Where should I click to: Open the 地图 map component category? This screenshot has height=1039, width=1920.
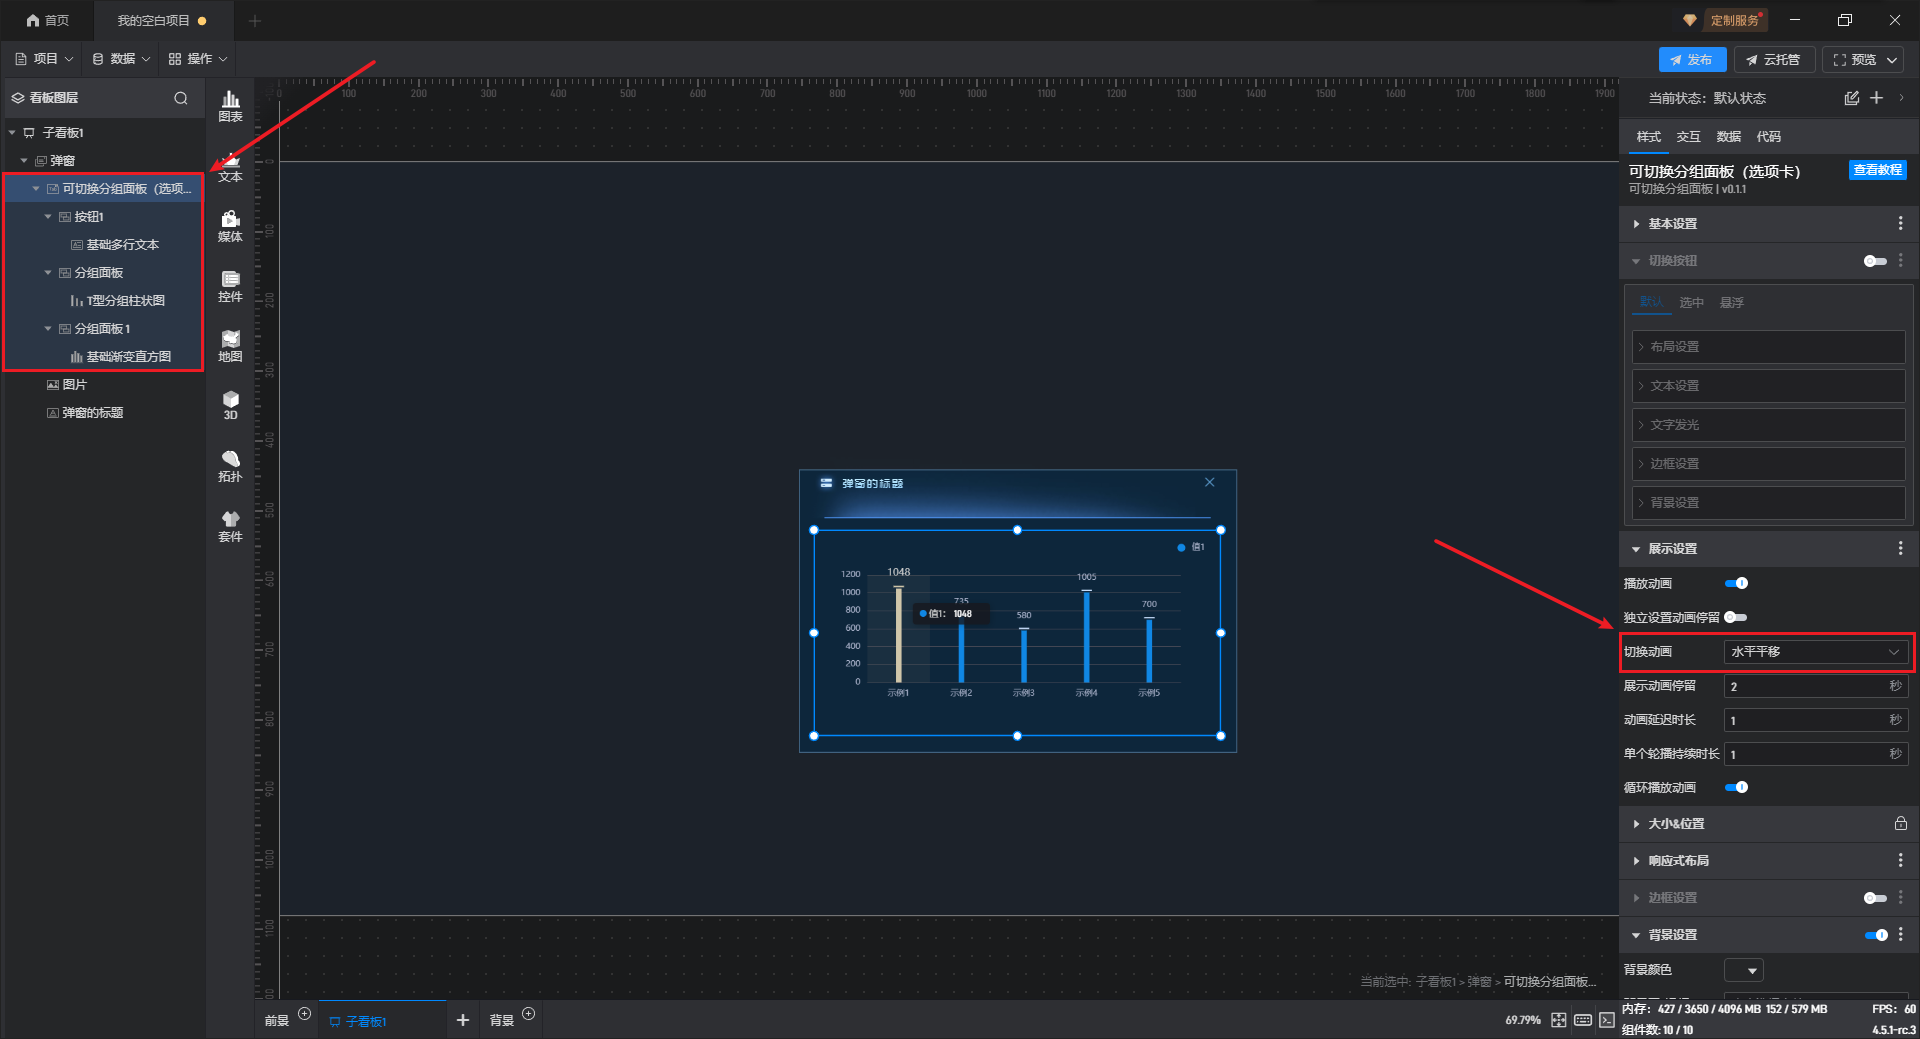(x=230, y=347)
